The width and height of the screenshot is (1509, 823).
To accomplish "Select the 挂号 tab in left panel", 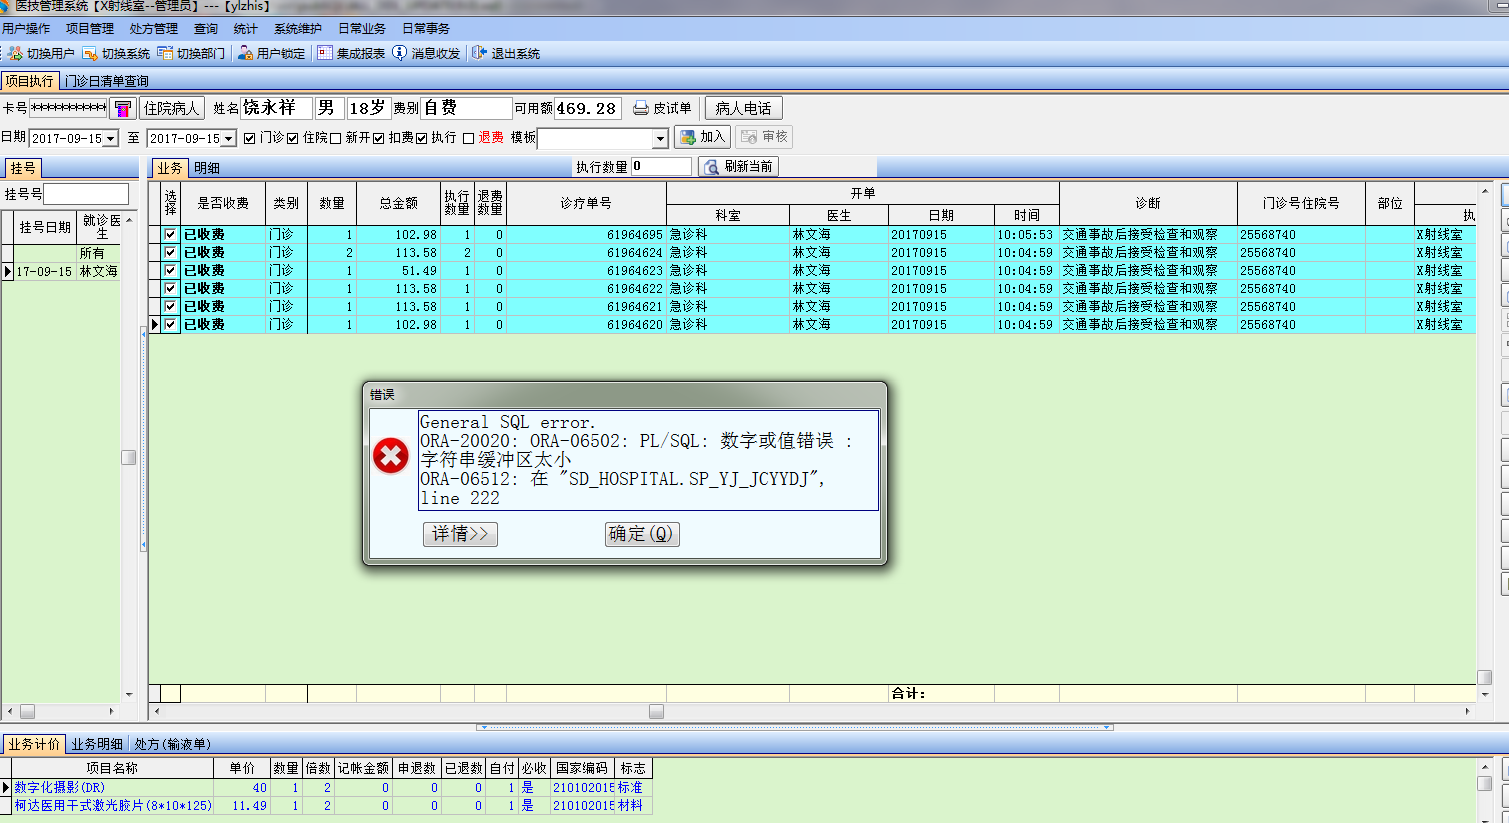I will pyautogui.click(x=22, y=168).
